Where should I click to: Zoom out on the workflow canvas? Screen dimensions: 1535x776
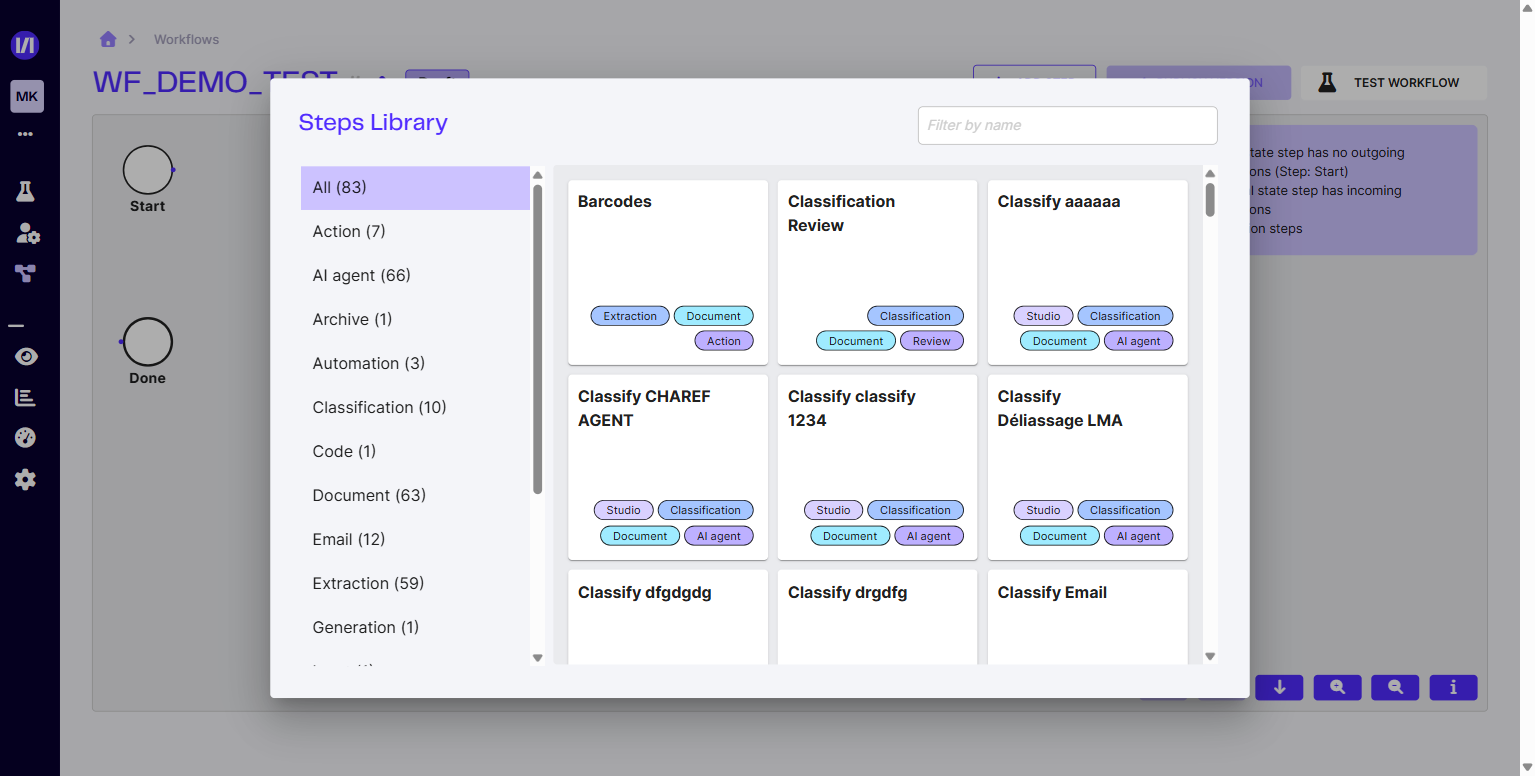point(1395,687)
